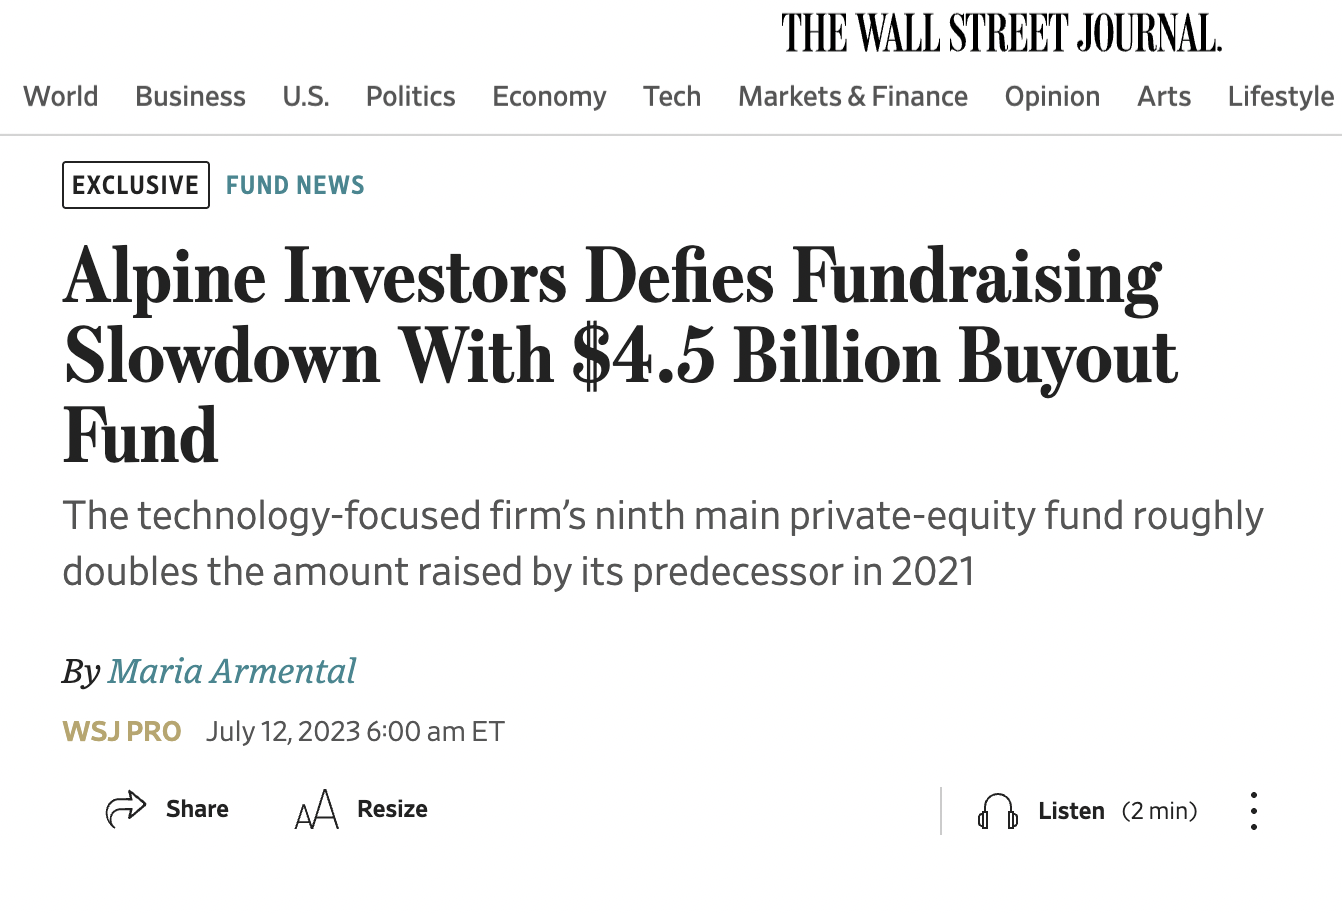Go to the Economy section
1342x914 pixels.
[x=549, y=97]
